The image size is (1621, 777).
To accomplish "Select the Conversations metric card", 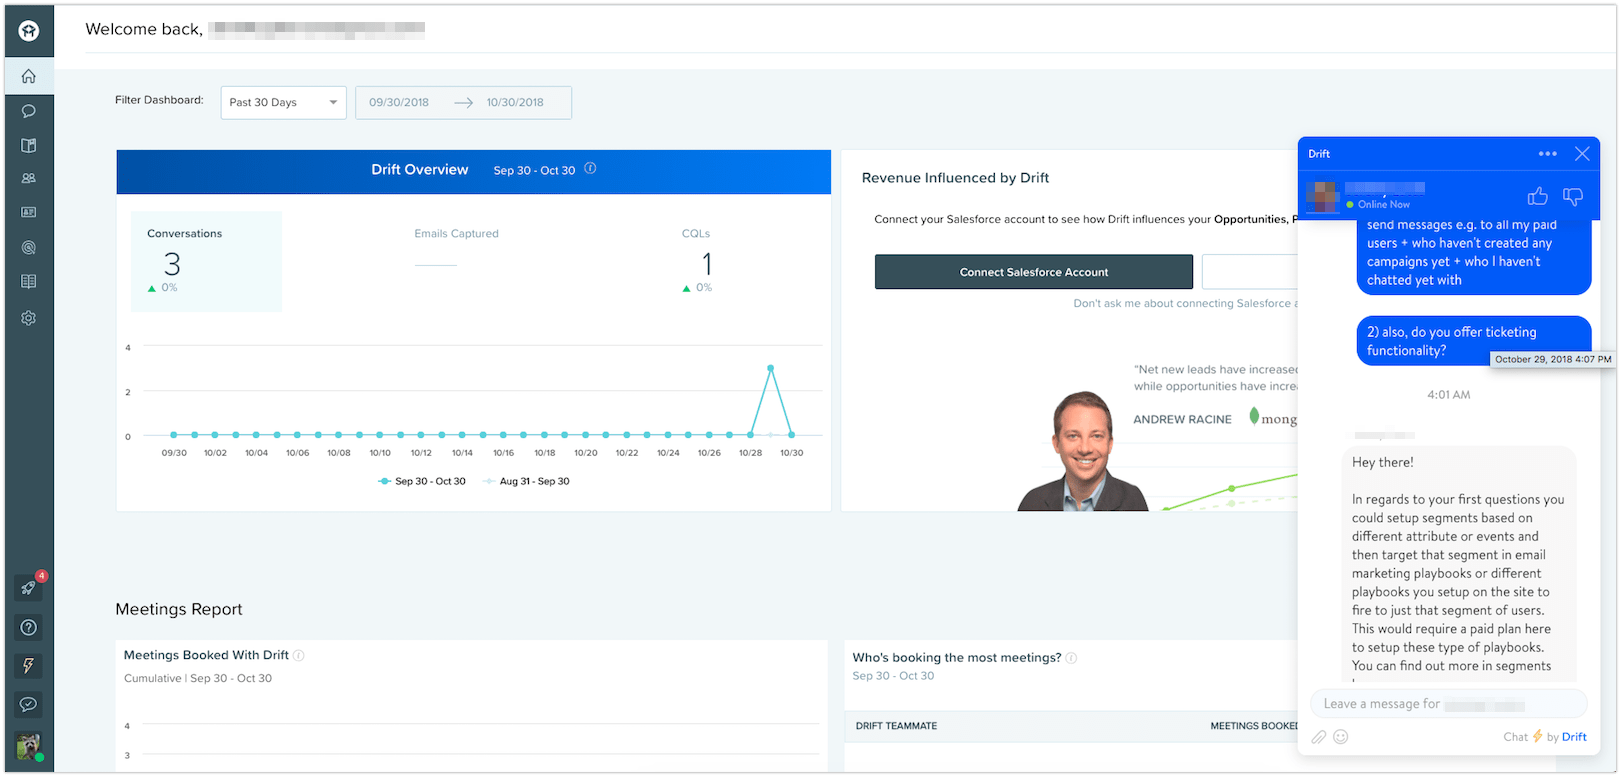I will [206, 261].
